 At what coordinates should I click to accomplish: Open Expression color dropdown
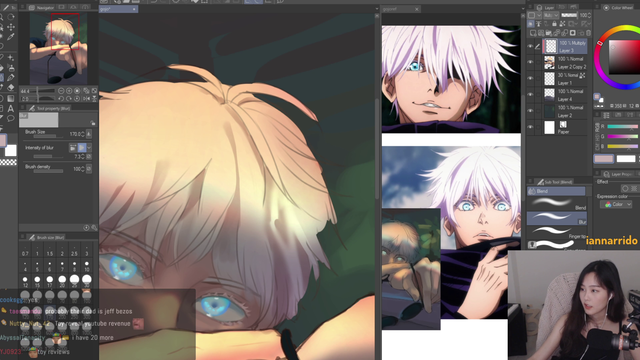point(616,204)
